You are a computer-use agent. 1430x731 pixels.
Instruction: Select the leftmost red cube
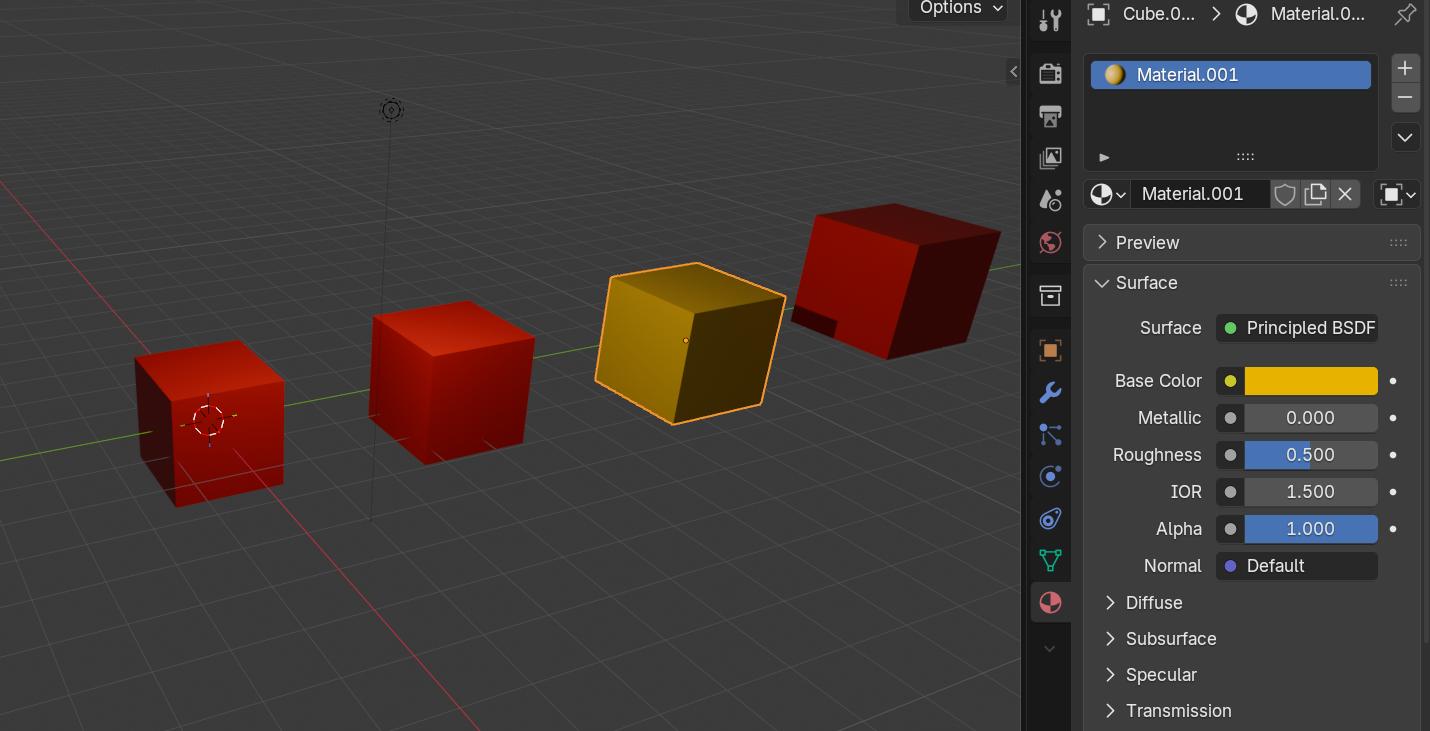click(x=210, y=423)
